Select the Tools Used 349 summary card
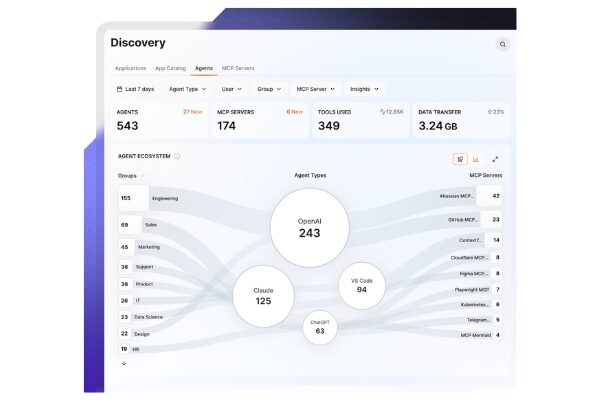 coord(360,120)
